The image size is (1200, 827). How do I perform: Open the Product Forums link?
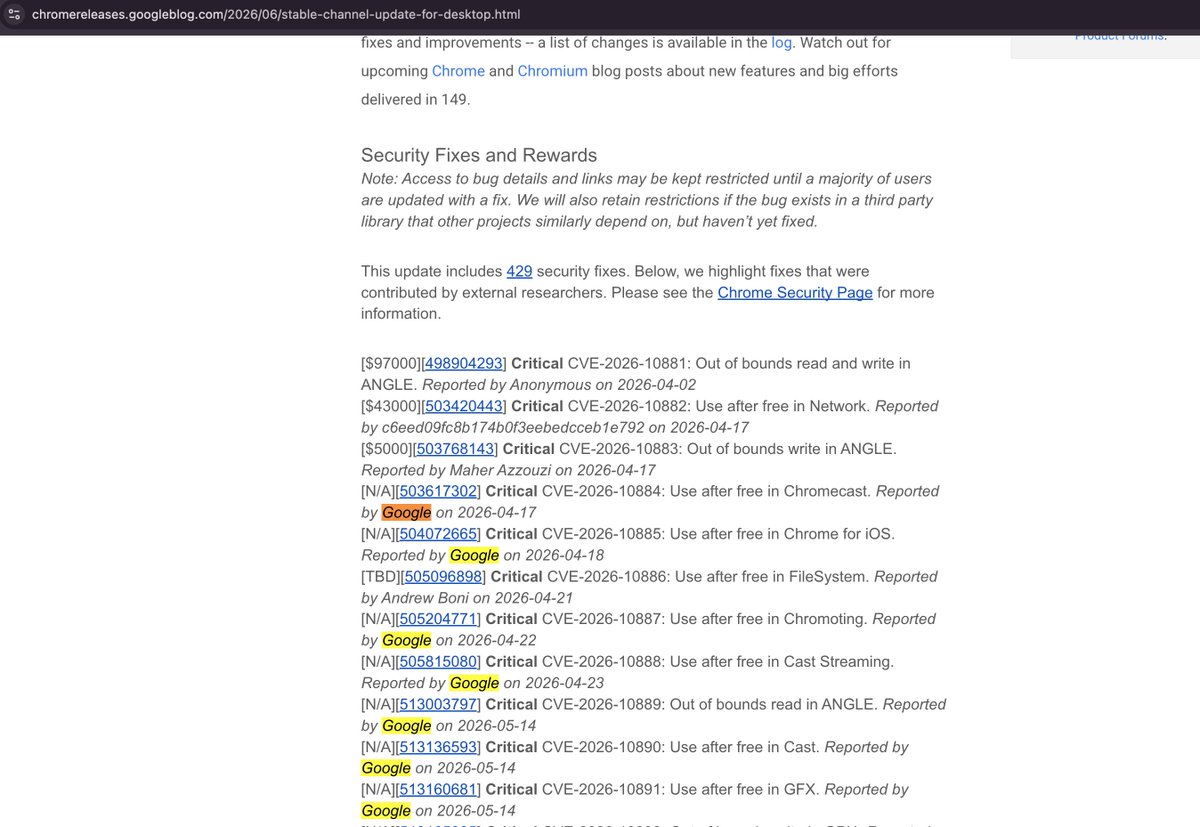pos(1120,36)
